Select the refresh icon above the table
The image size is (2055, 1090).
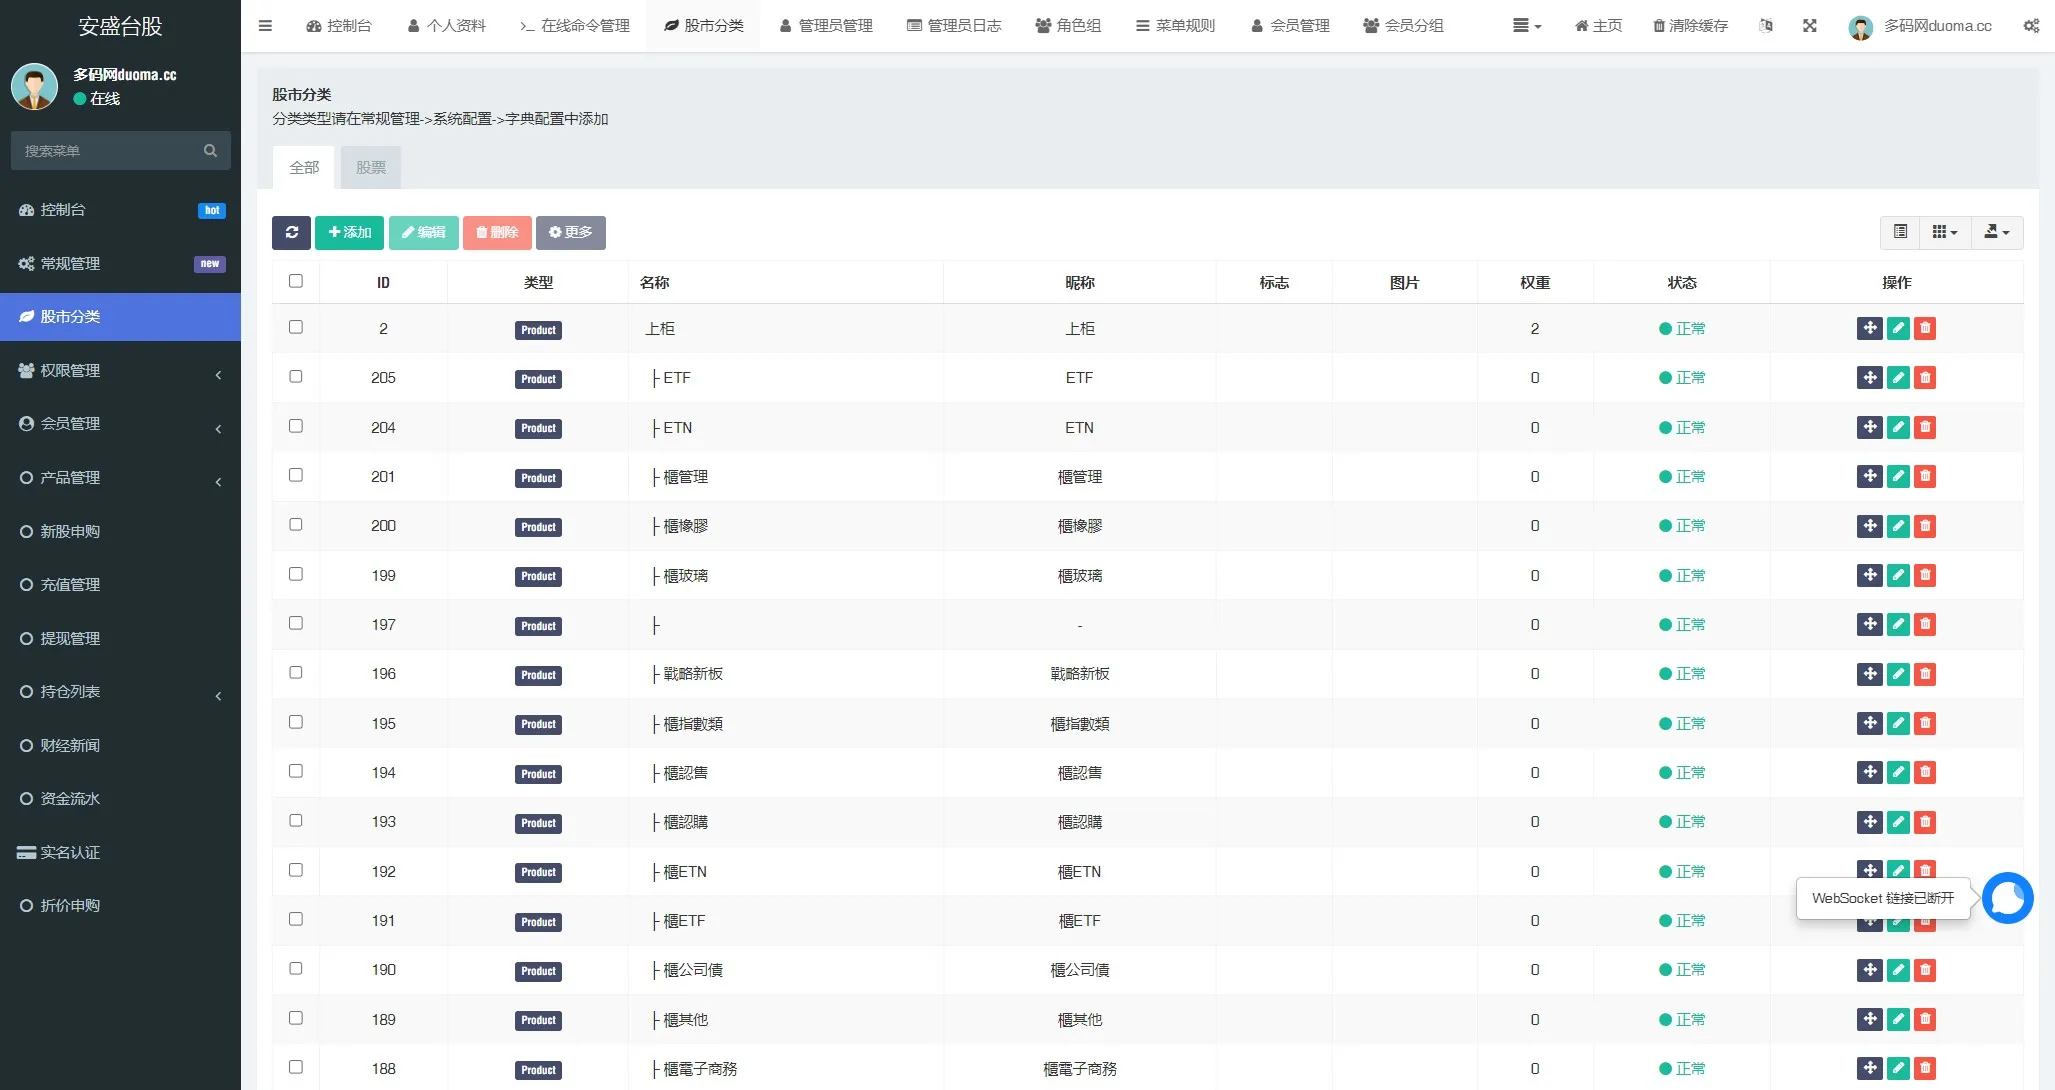[292, 232]
